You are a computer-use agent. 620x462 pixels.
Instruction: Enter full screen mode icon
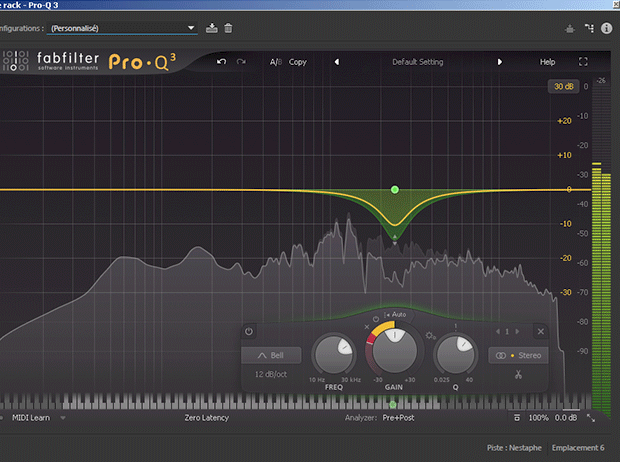[x=583, y=62]
